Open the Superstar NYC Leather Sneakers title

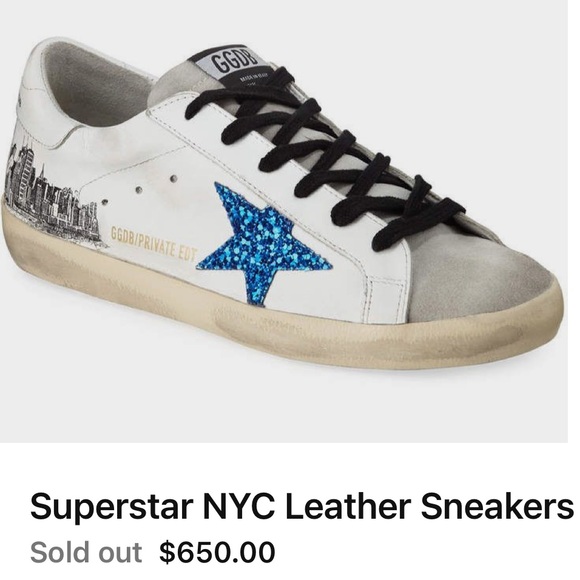(302, 506)
